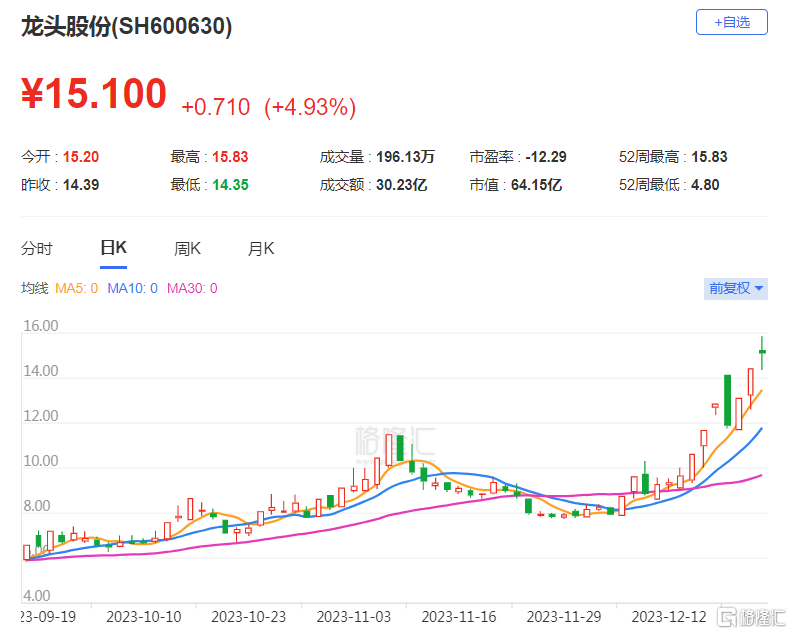Image resolution: width=792 pixels, height=634 pixels.
Task: Click the 市盈率 value -12.29
Action: (x=546, y=157)
